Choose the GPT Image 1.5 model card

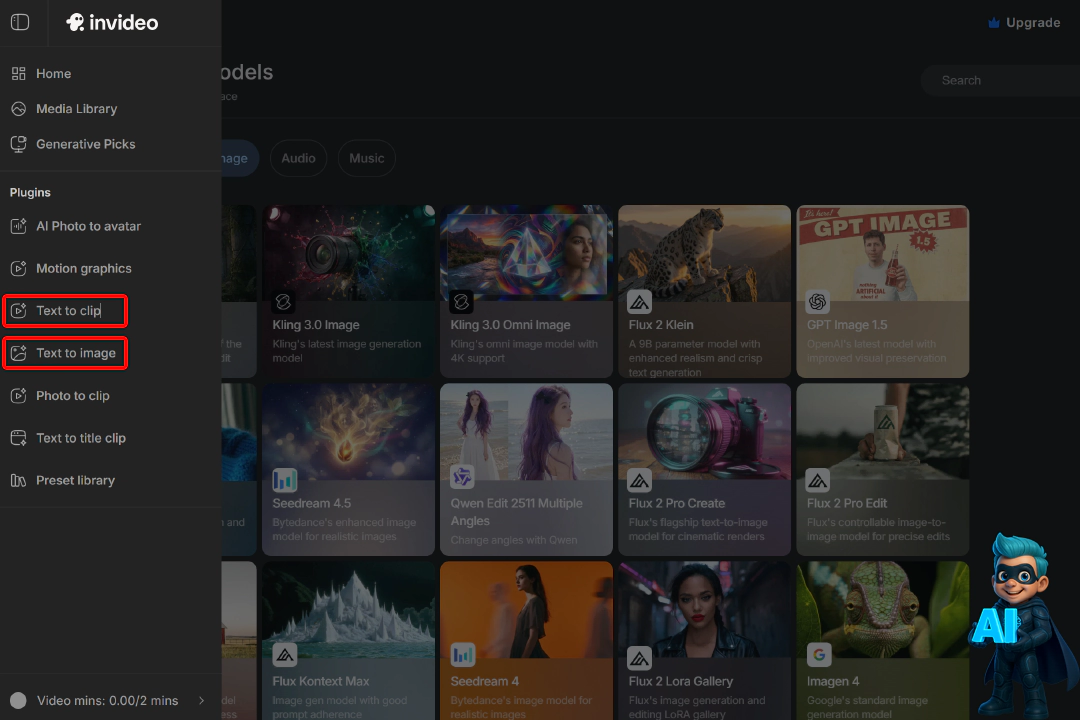pyautogui.click(x=882, y=291)
